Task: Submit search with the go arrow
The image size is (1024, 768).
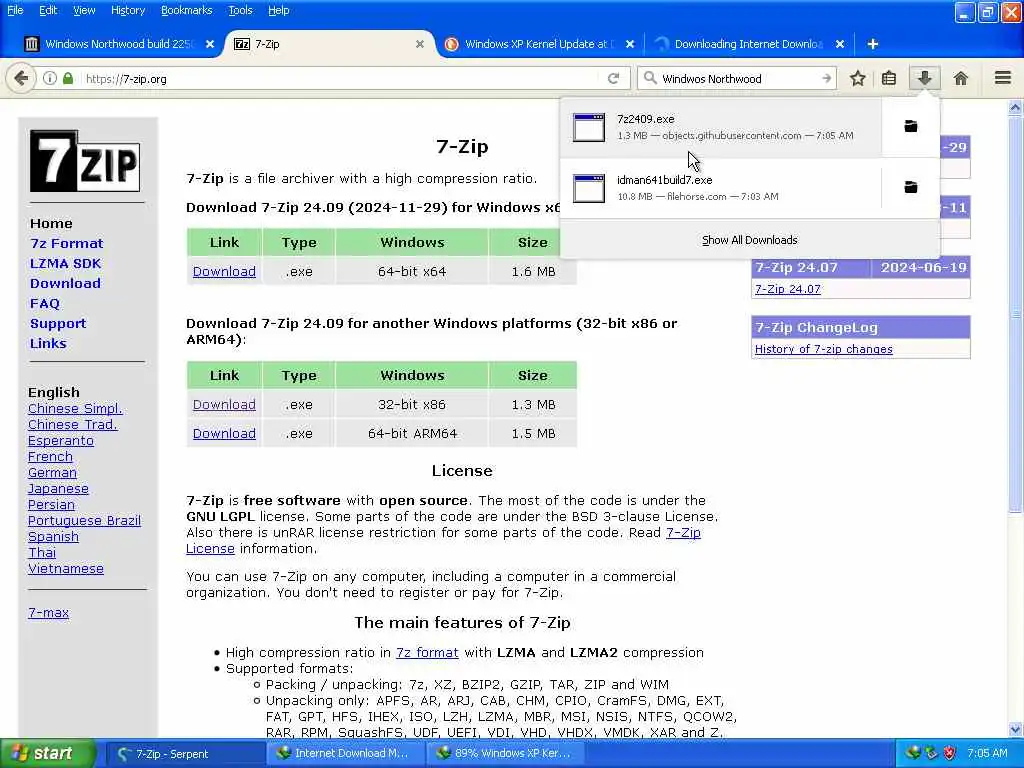Action: point(827,78)
